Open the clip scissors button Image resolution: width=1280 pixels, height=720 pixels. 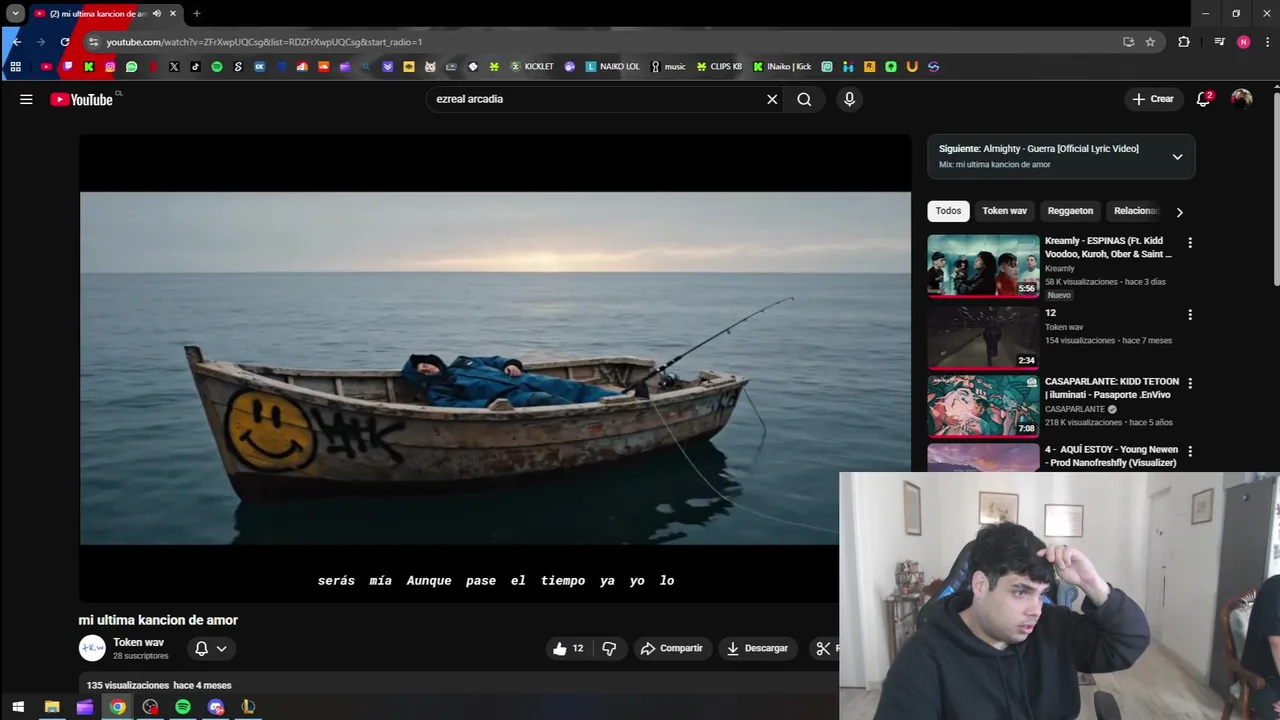[x=823, y=648]
